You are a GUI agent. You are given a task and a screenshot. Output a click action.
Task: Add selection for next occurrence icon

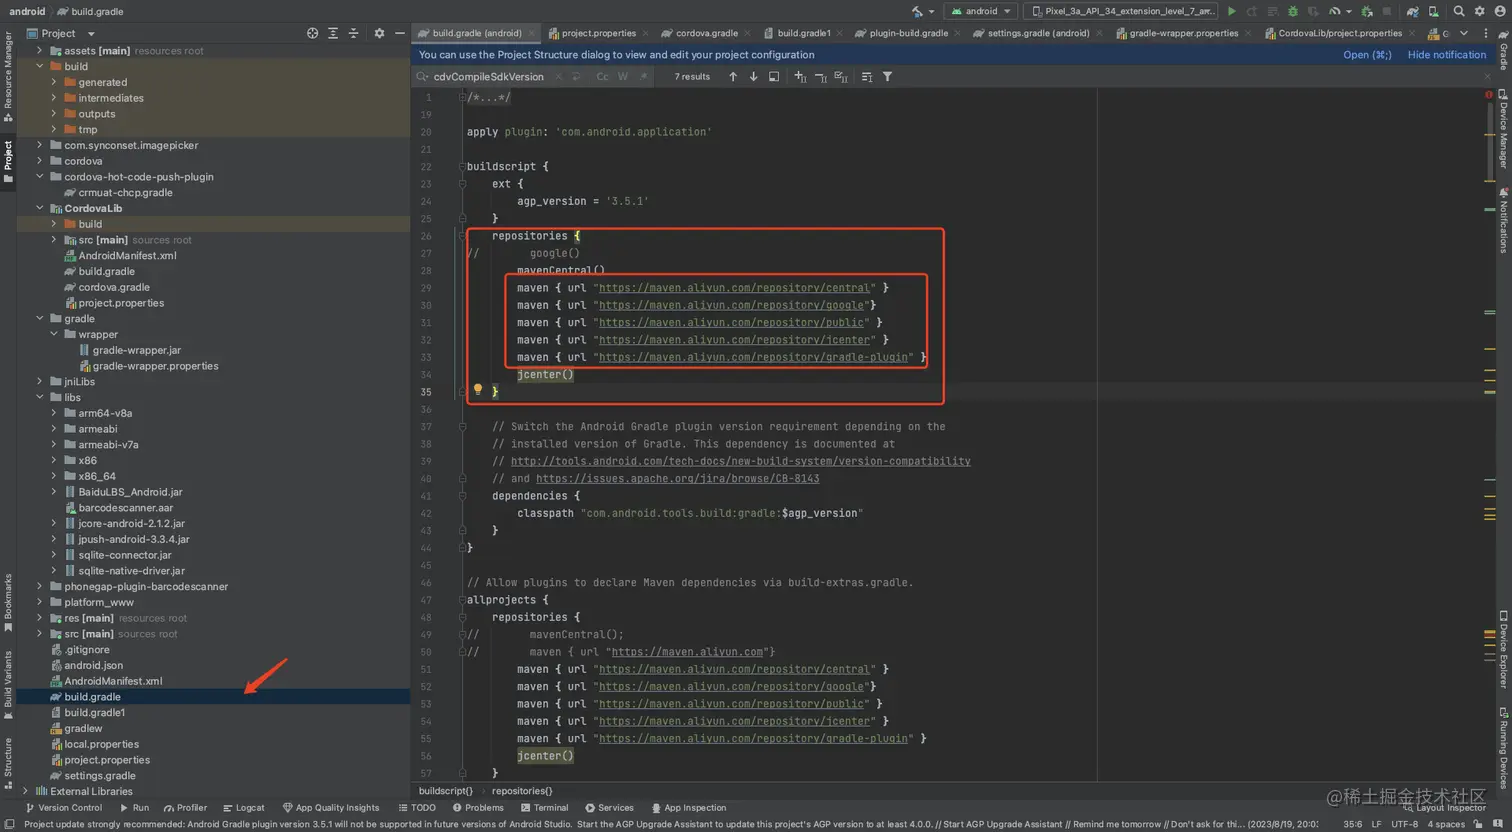[800, 76]
